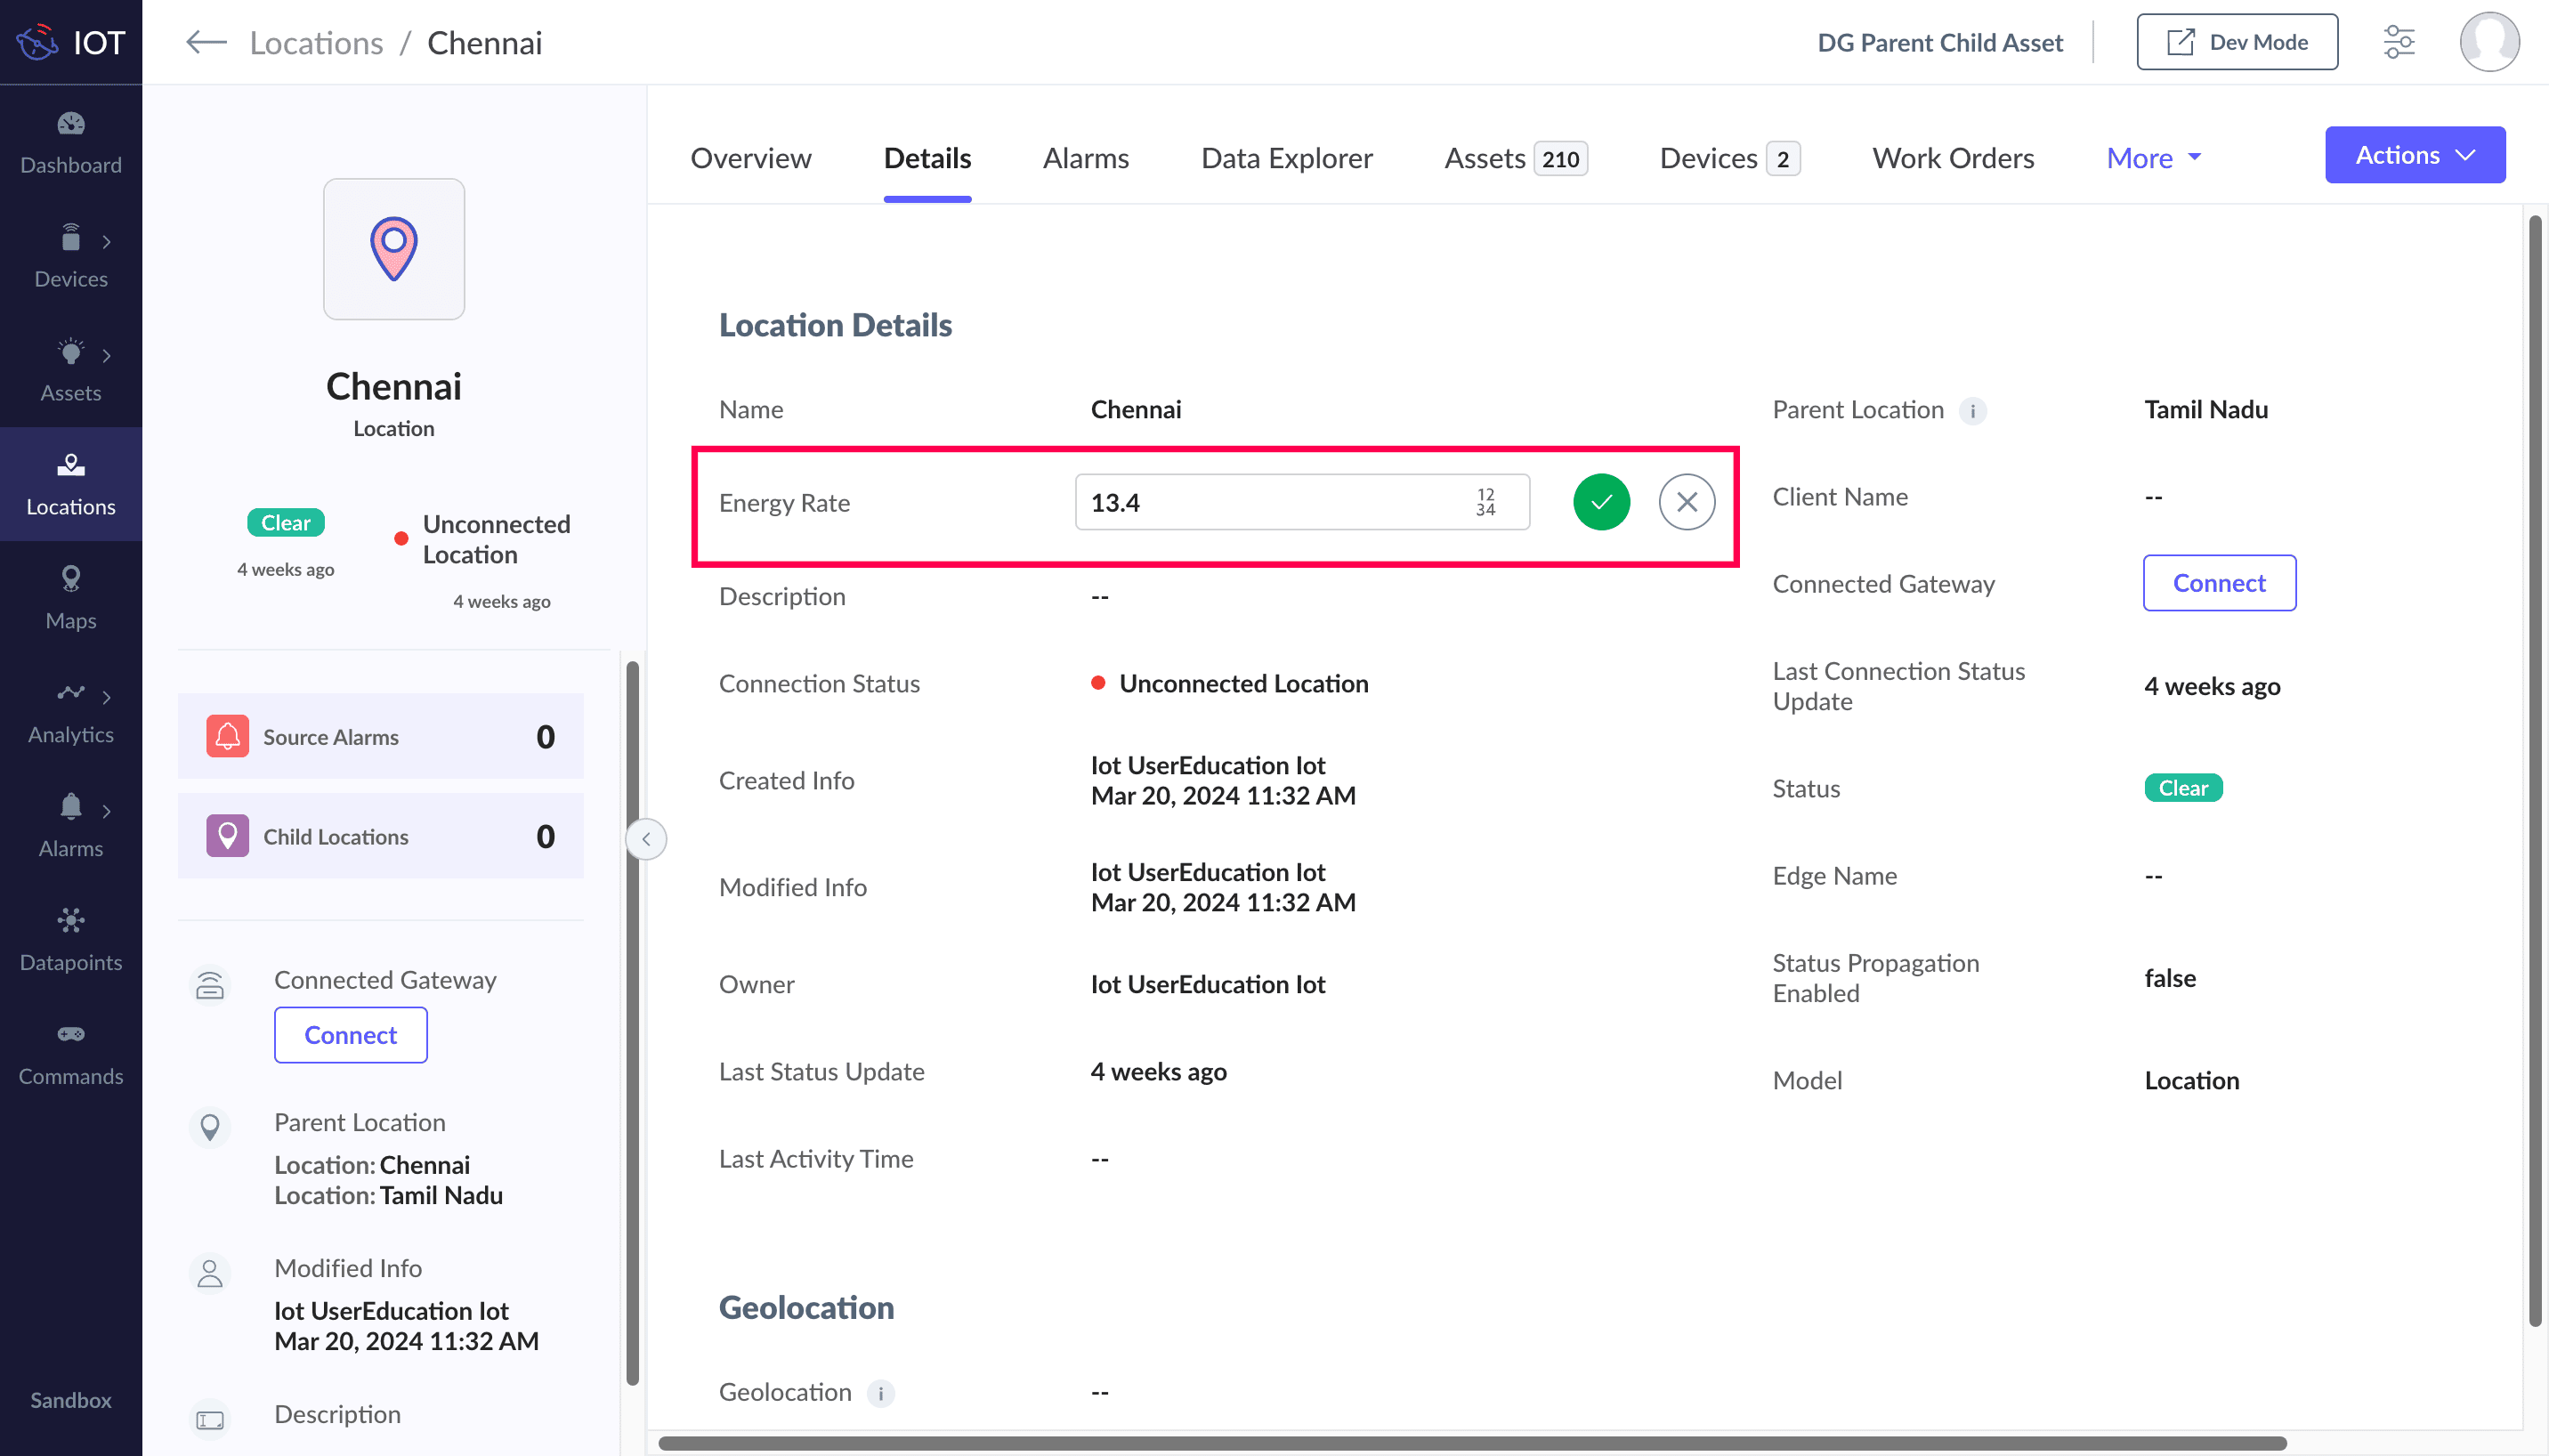Click the user profile avatar
Image resolution: width=2549 pixels, height=1456 pixels.
tap(2488, 42)
